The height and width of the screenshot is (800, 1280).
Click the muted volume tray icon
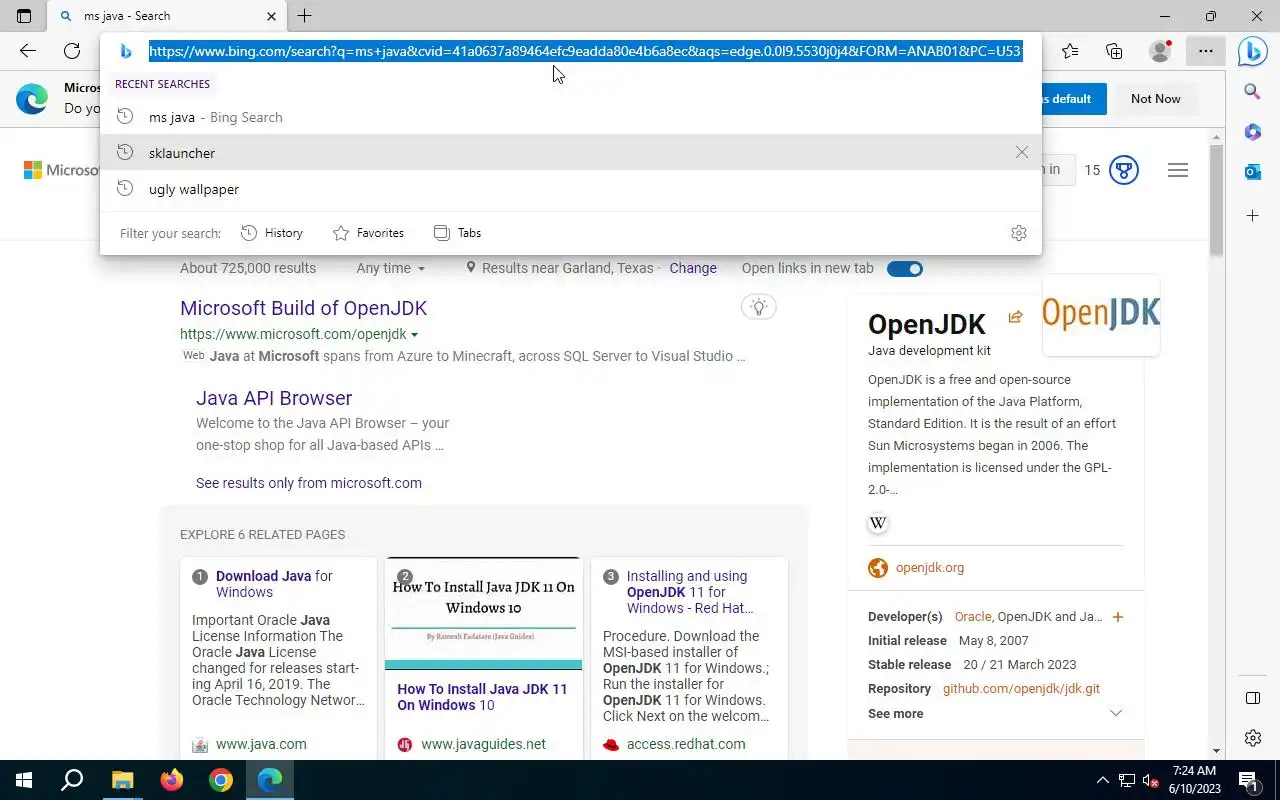tap(1150, 780)
